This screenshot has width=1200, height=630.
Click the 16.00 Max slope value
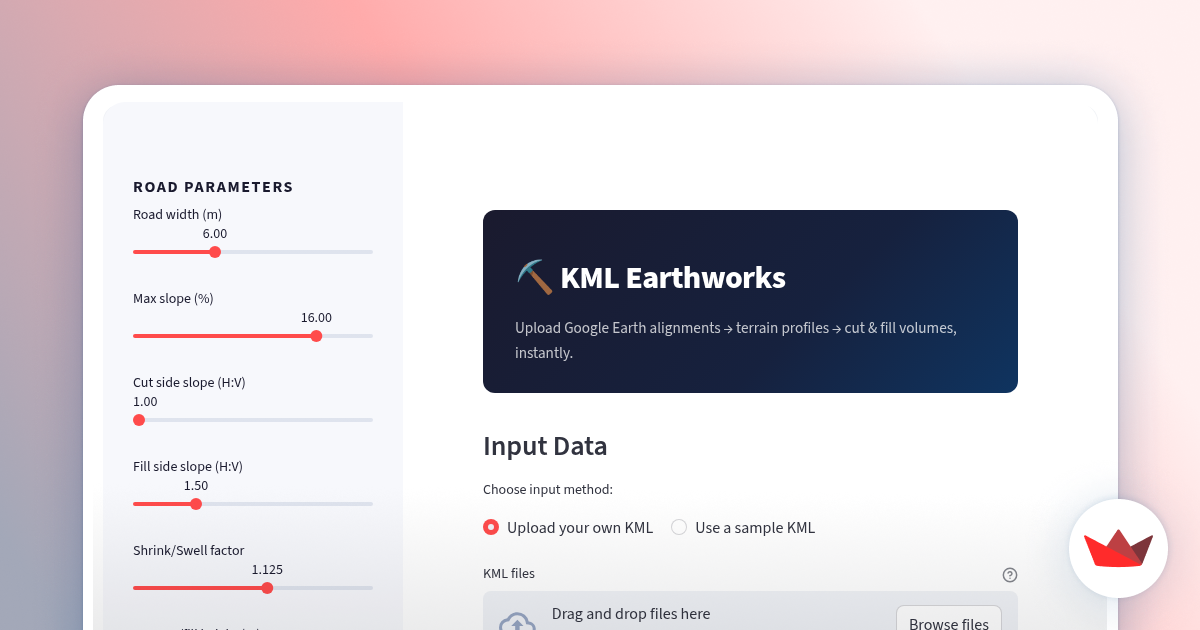point(316,317)
